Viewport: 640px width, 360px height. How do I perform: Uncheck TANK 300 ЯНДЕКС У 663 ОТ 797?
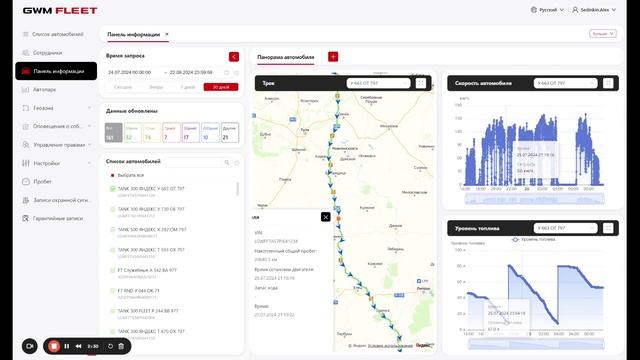point(113,189)
